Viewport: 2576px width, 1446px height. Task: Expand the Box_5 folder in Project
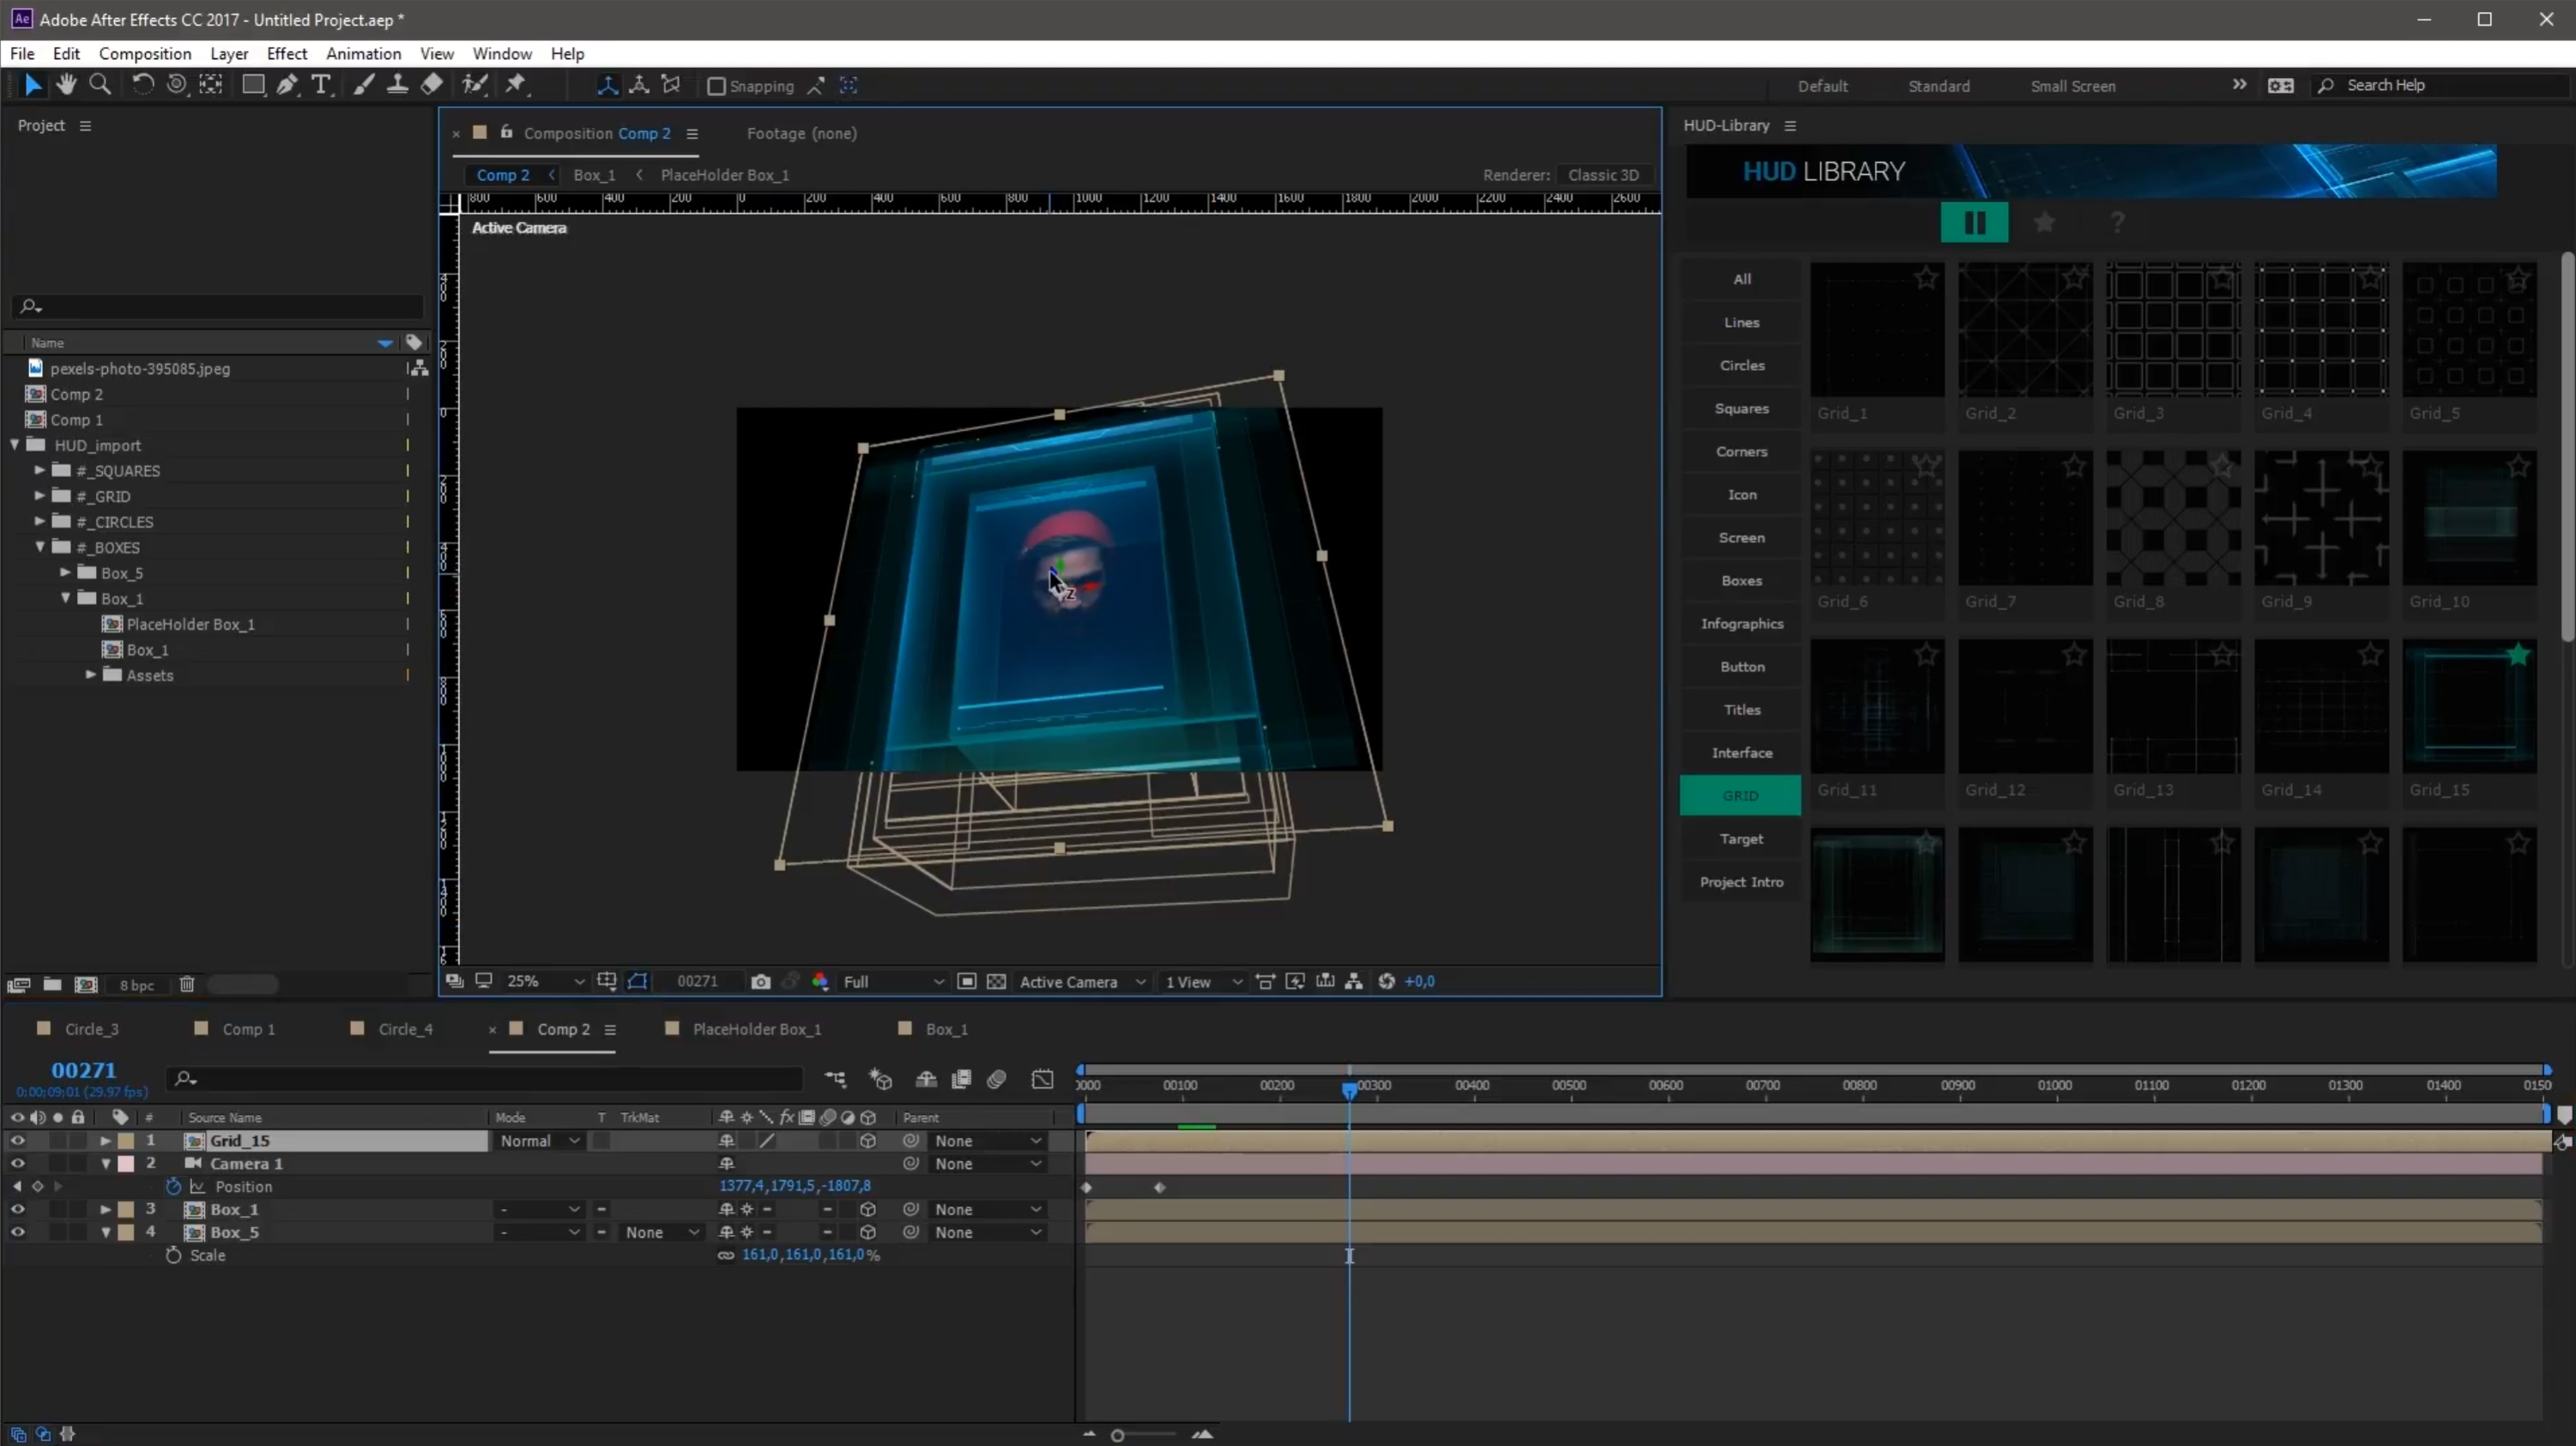tap(65, 573)
